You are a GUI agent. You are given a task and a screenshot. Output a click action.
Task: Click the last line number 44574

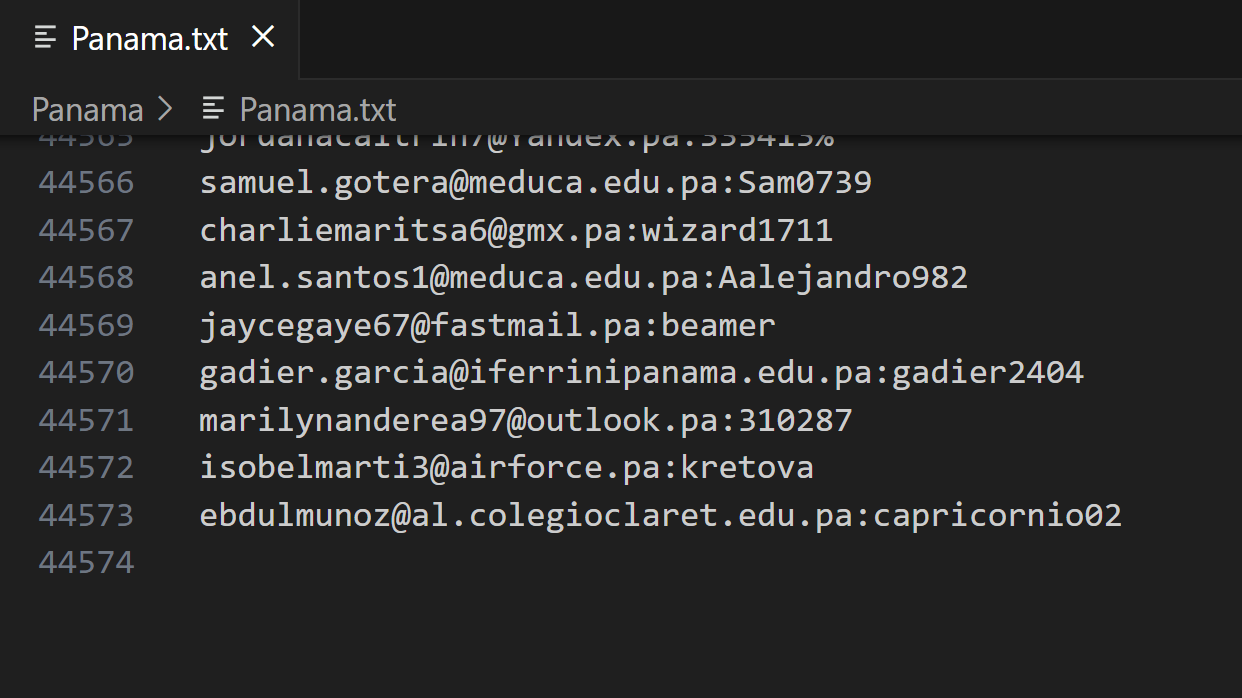[86, 562]
